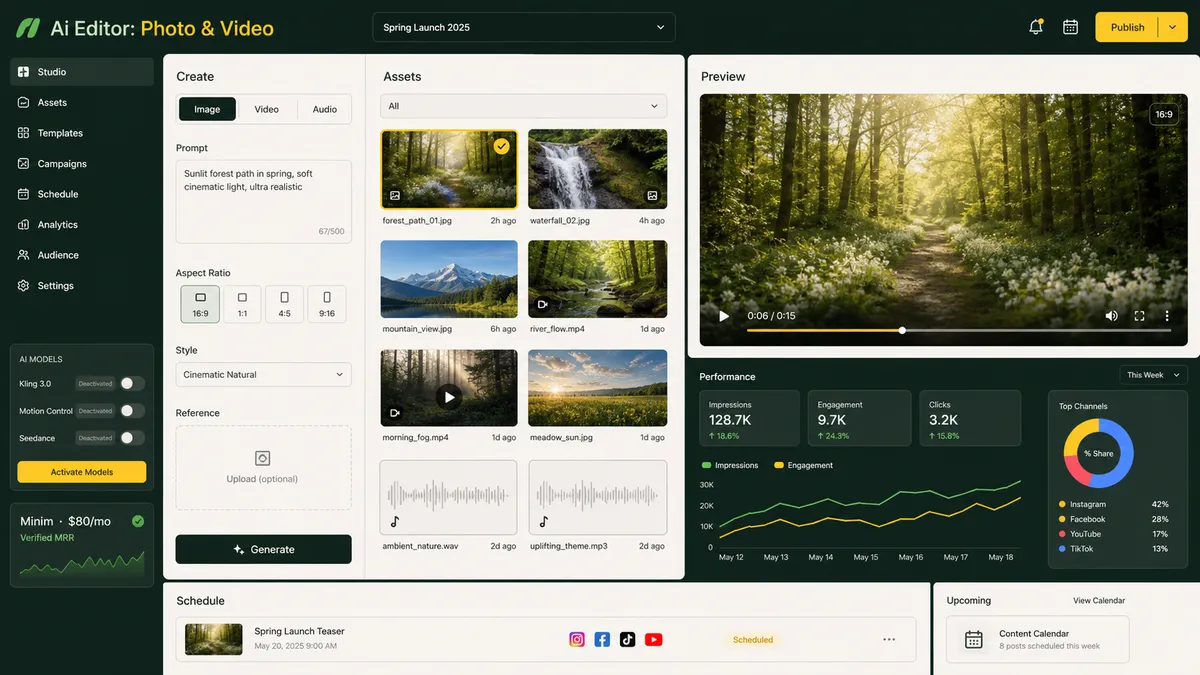This screenshot has width=1200, height=675.
Task: Open Spring Launch Teaser options ellipsis
Action: click(x=889, y=640)
